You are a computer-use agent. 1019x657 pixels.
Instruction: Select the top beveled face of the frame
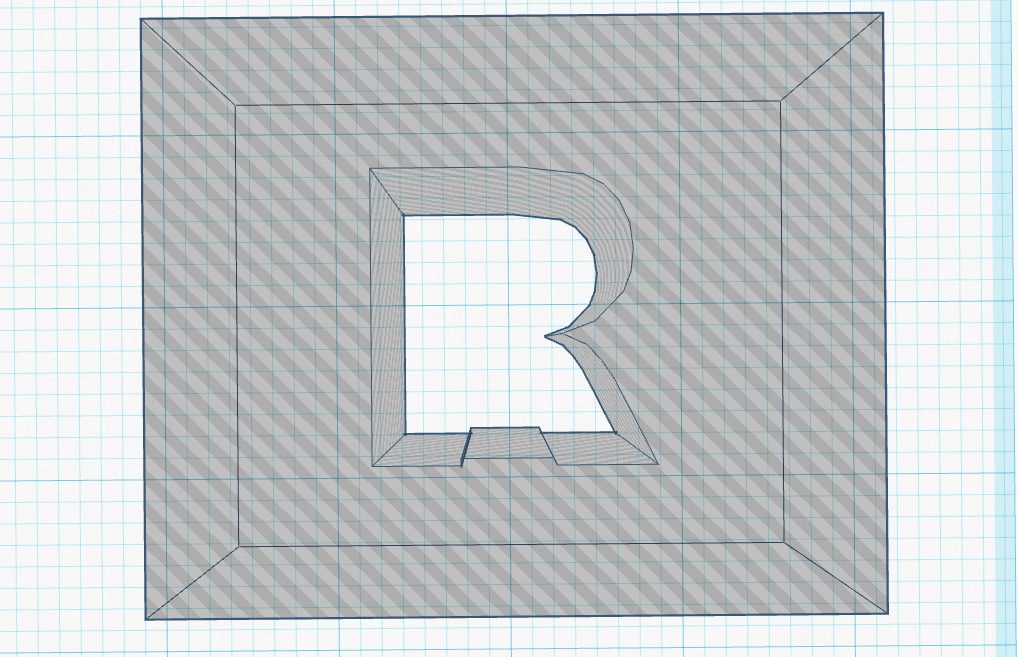510,58
